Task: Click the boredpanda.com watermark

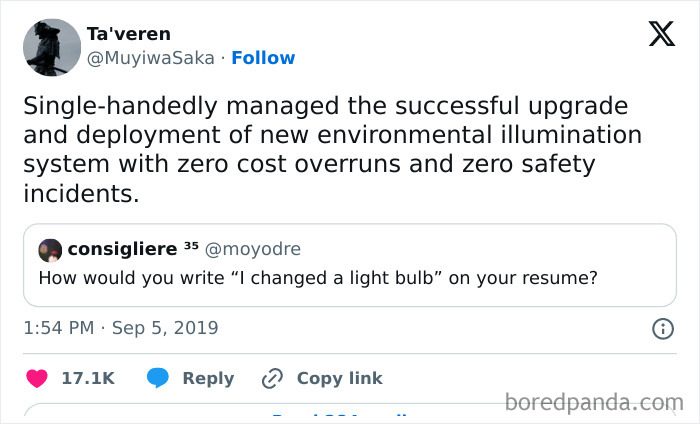Action: 594,403
